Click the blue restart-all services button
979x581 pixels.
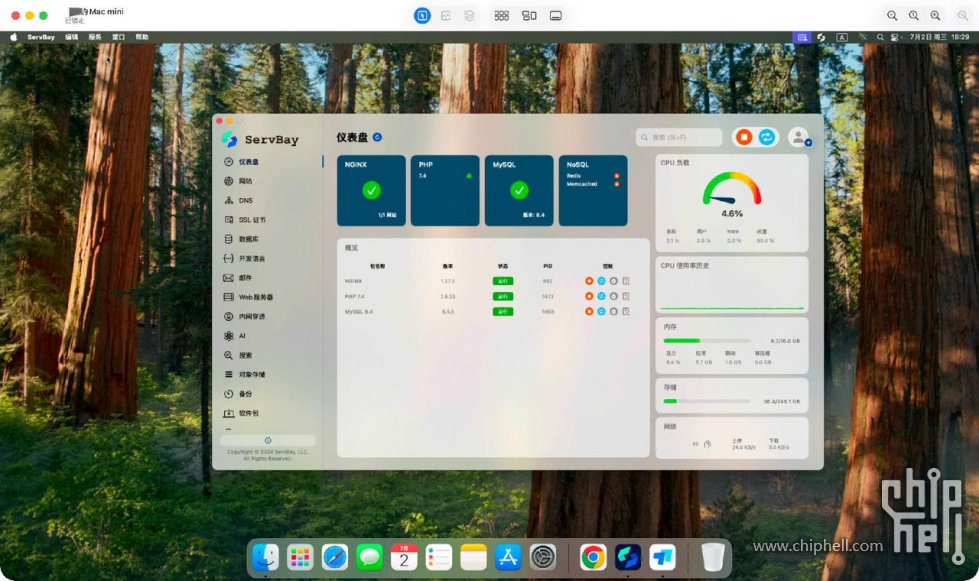click(767, 137)
